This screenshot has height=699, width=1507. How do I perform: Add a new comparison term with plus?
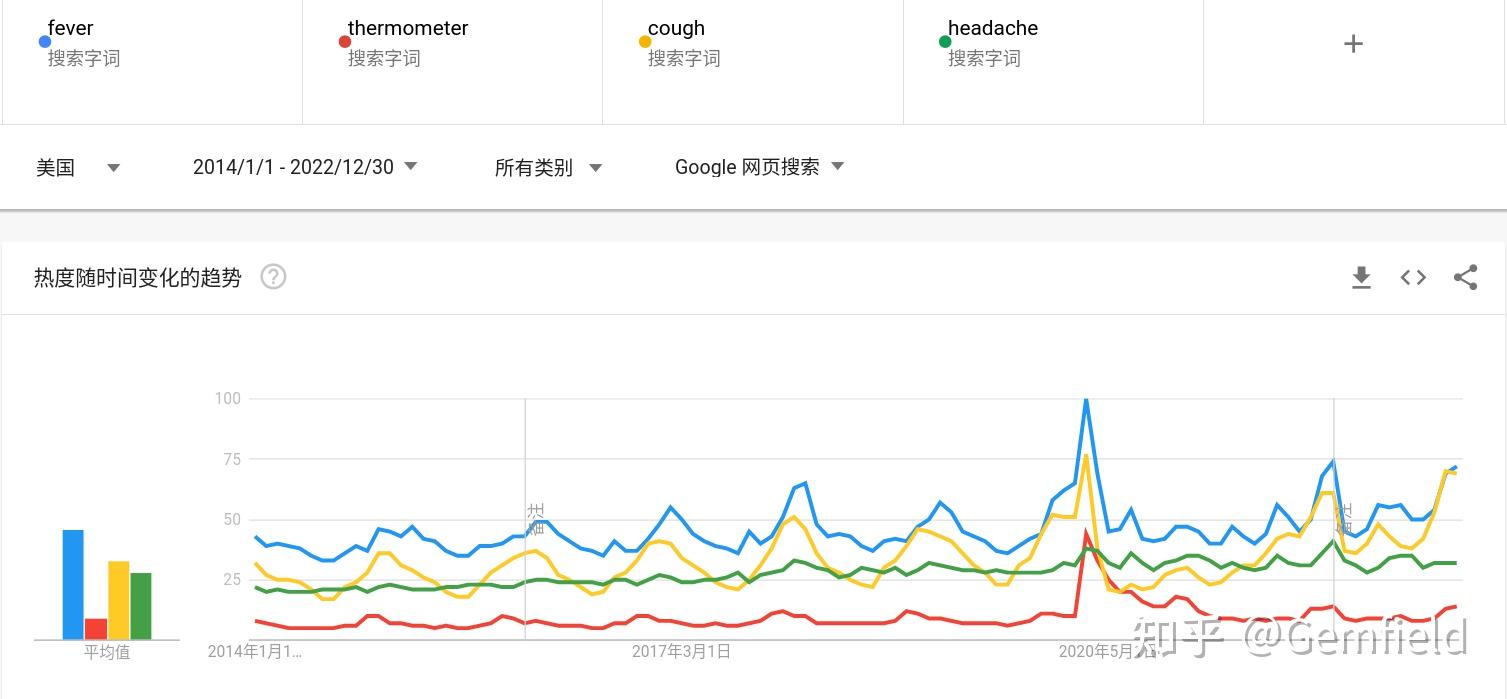pyautogui.click(x=1353, y=44)
